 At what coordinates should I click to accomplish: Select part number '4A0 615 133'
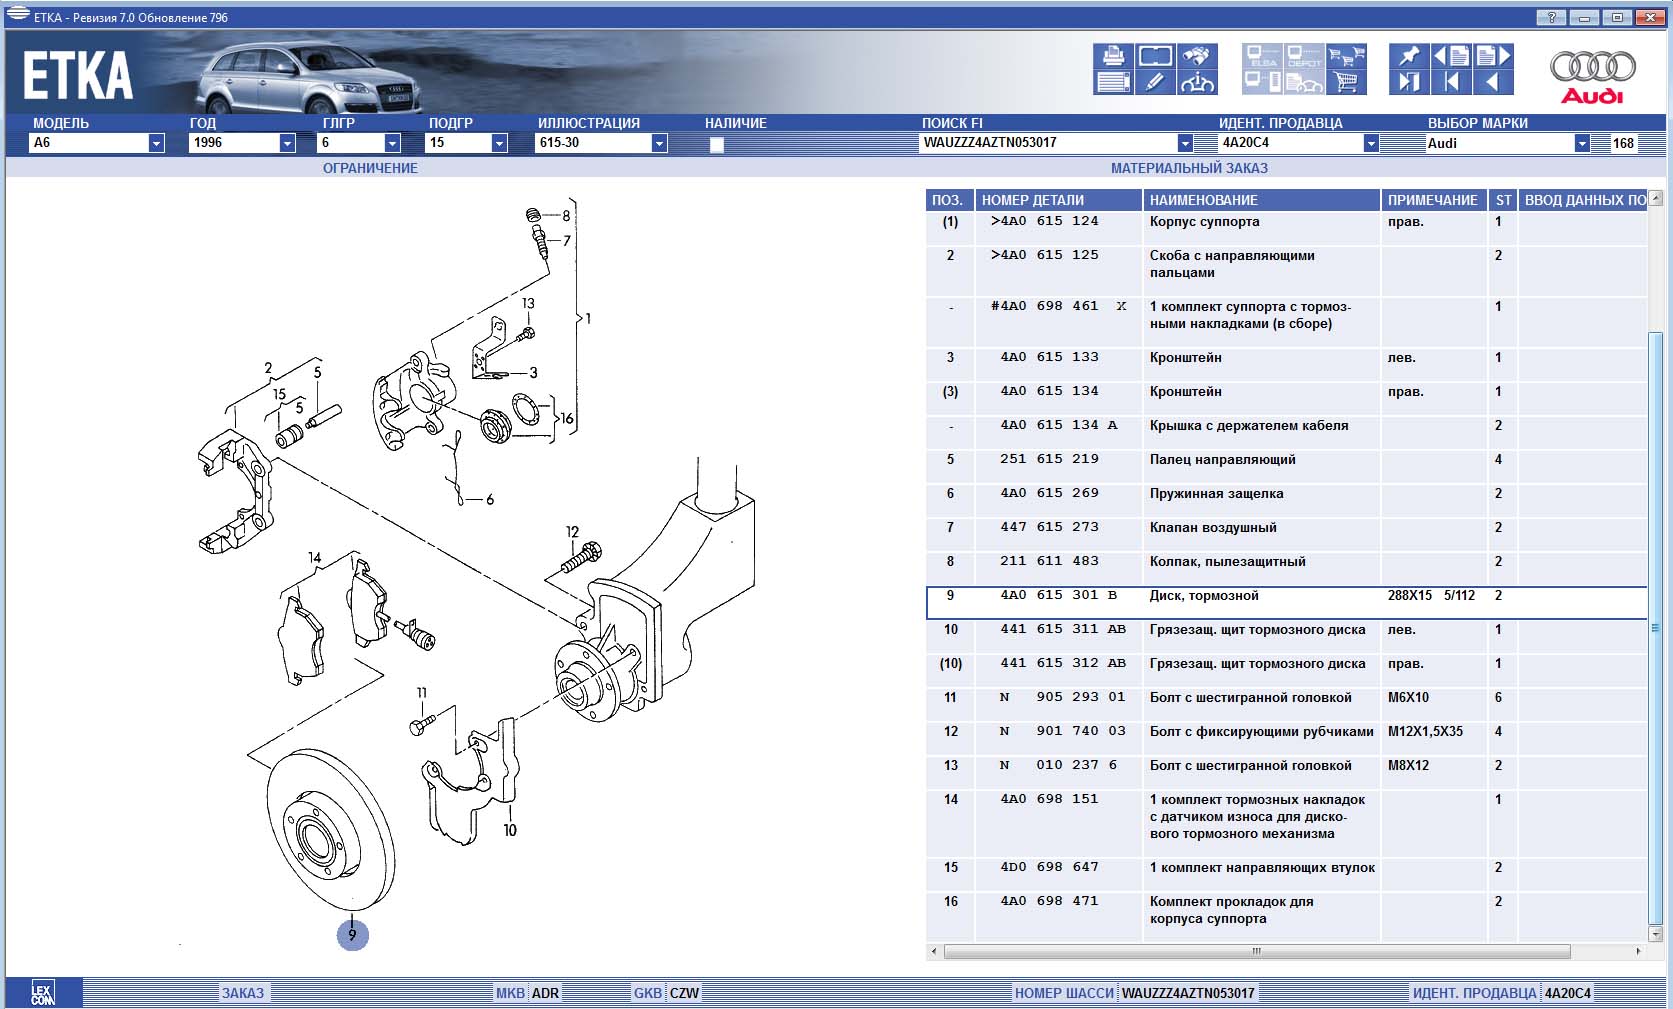pyautogui.click(x=1049, y=357)
